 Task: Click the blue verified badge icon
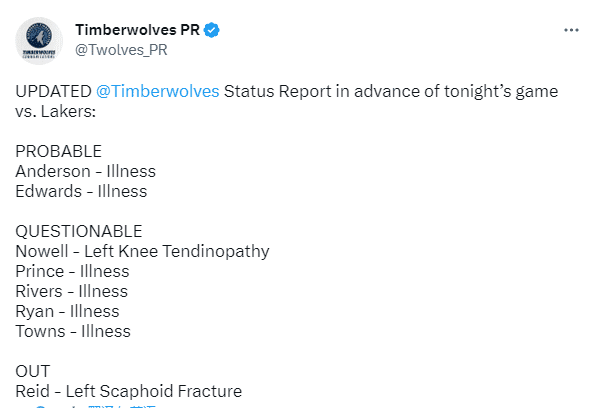pyautogui.click(x=211, y=30)
